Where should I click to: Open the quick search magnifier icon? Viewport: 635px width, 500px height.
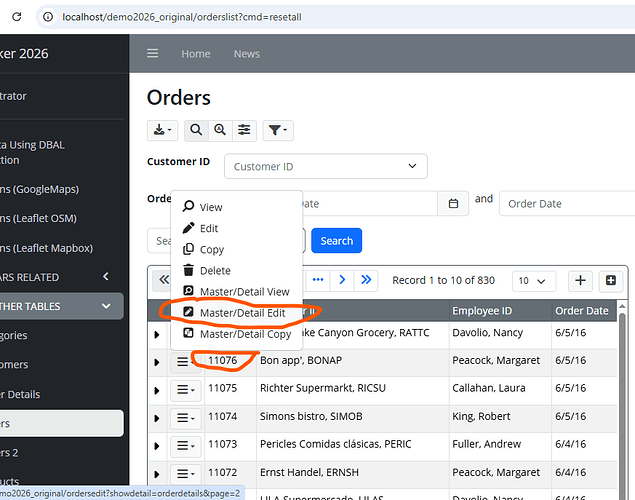tap(196, 130)
